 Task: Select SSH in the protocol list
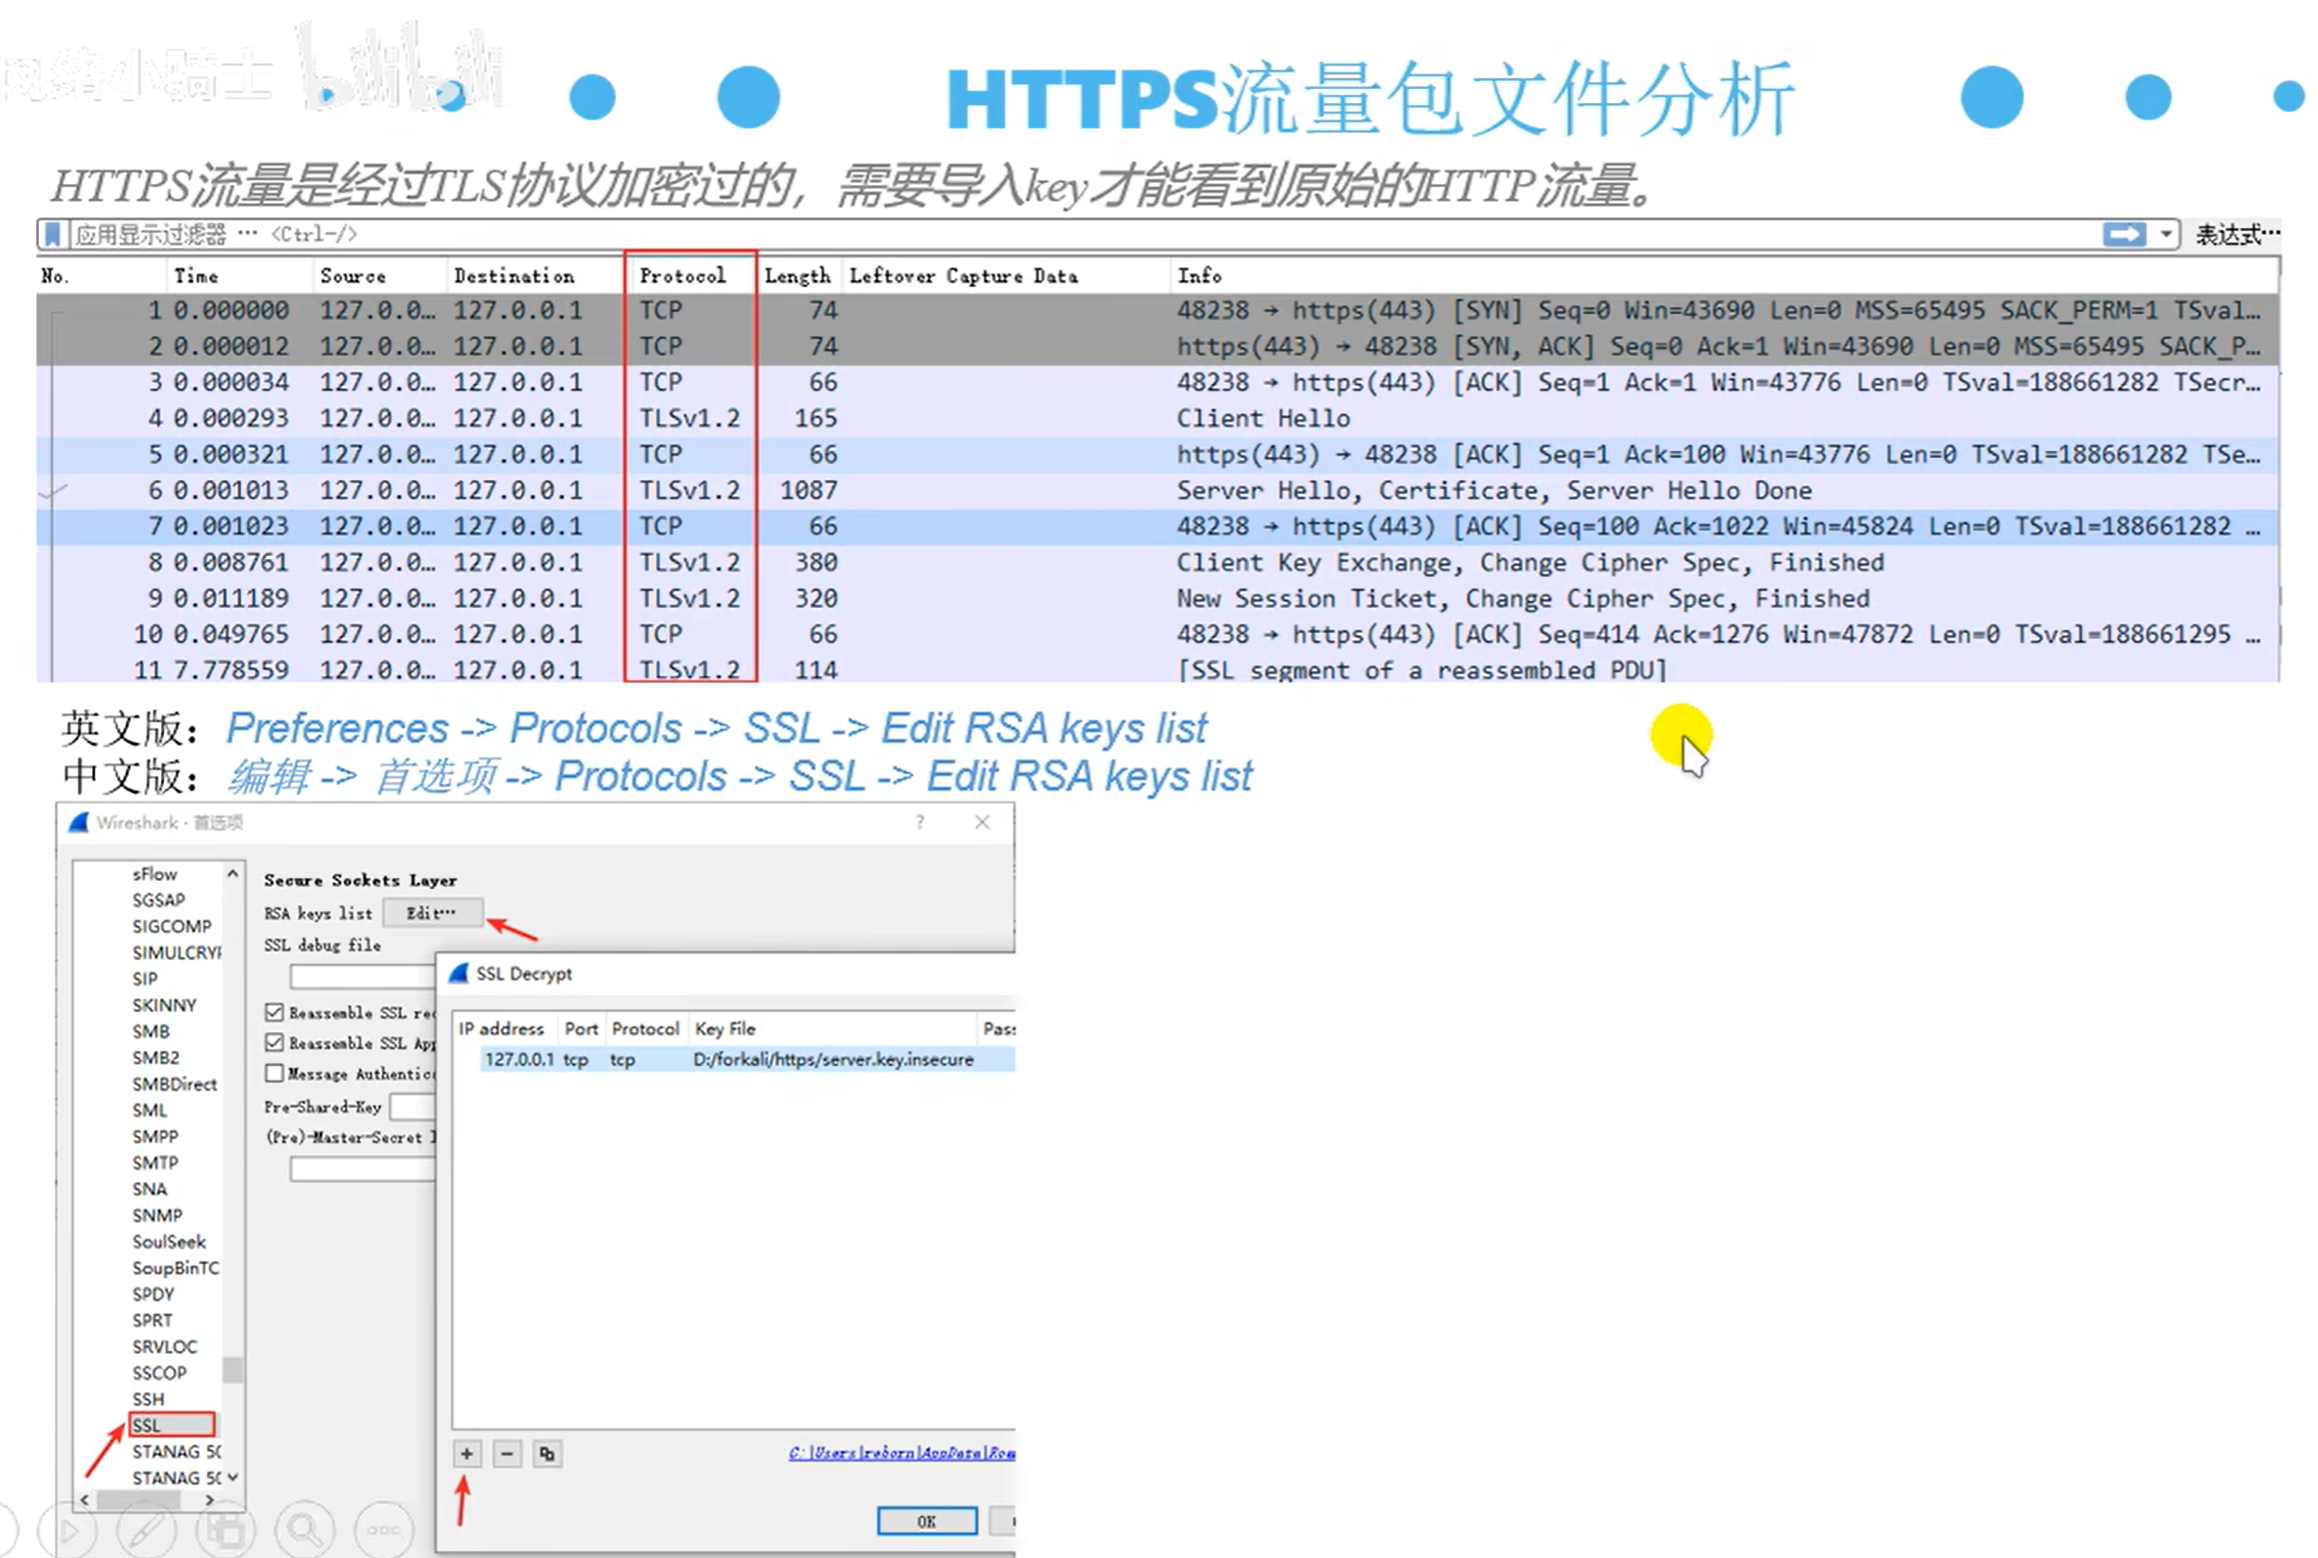(149, 1398)
